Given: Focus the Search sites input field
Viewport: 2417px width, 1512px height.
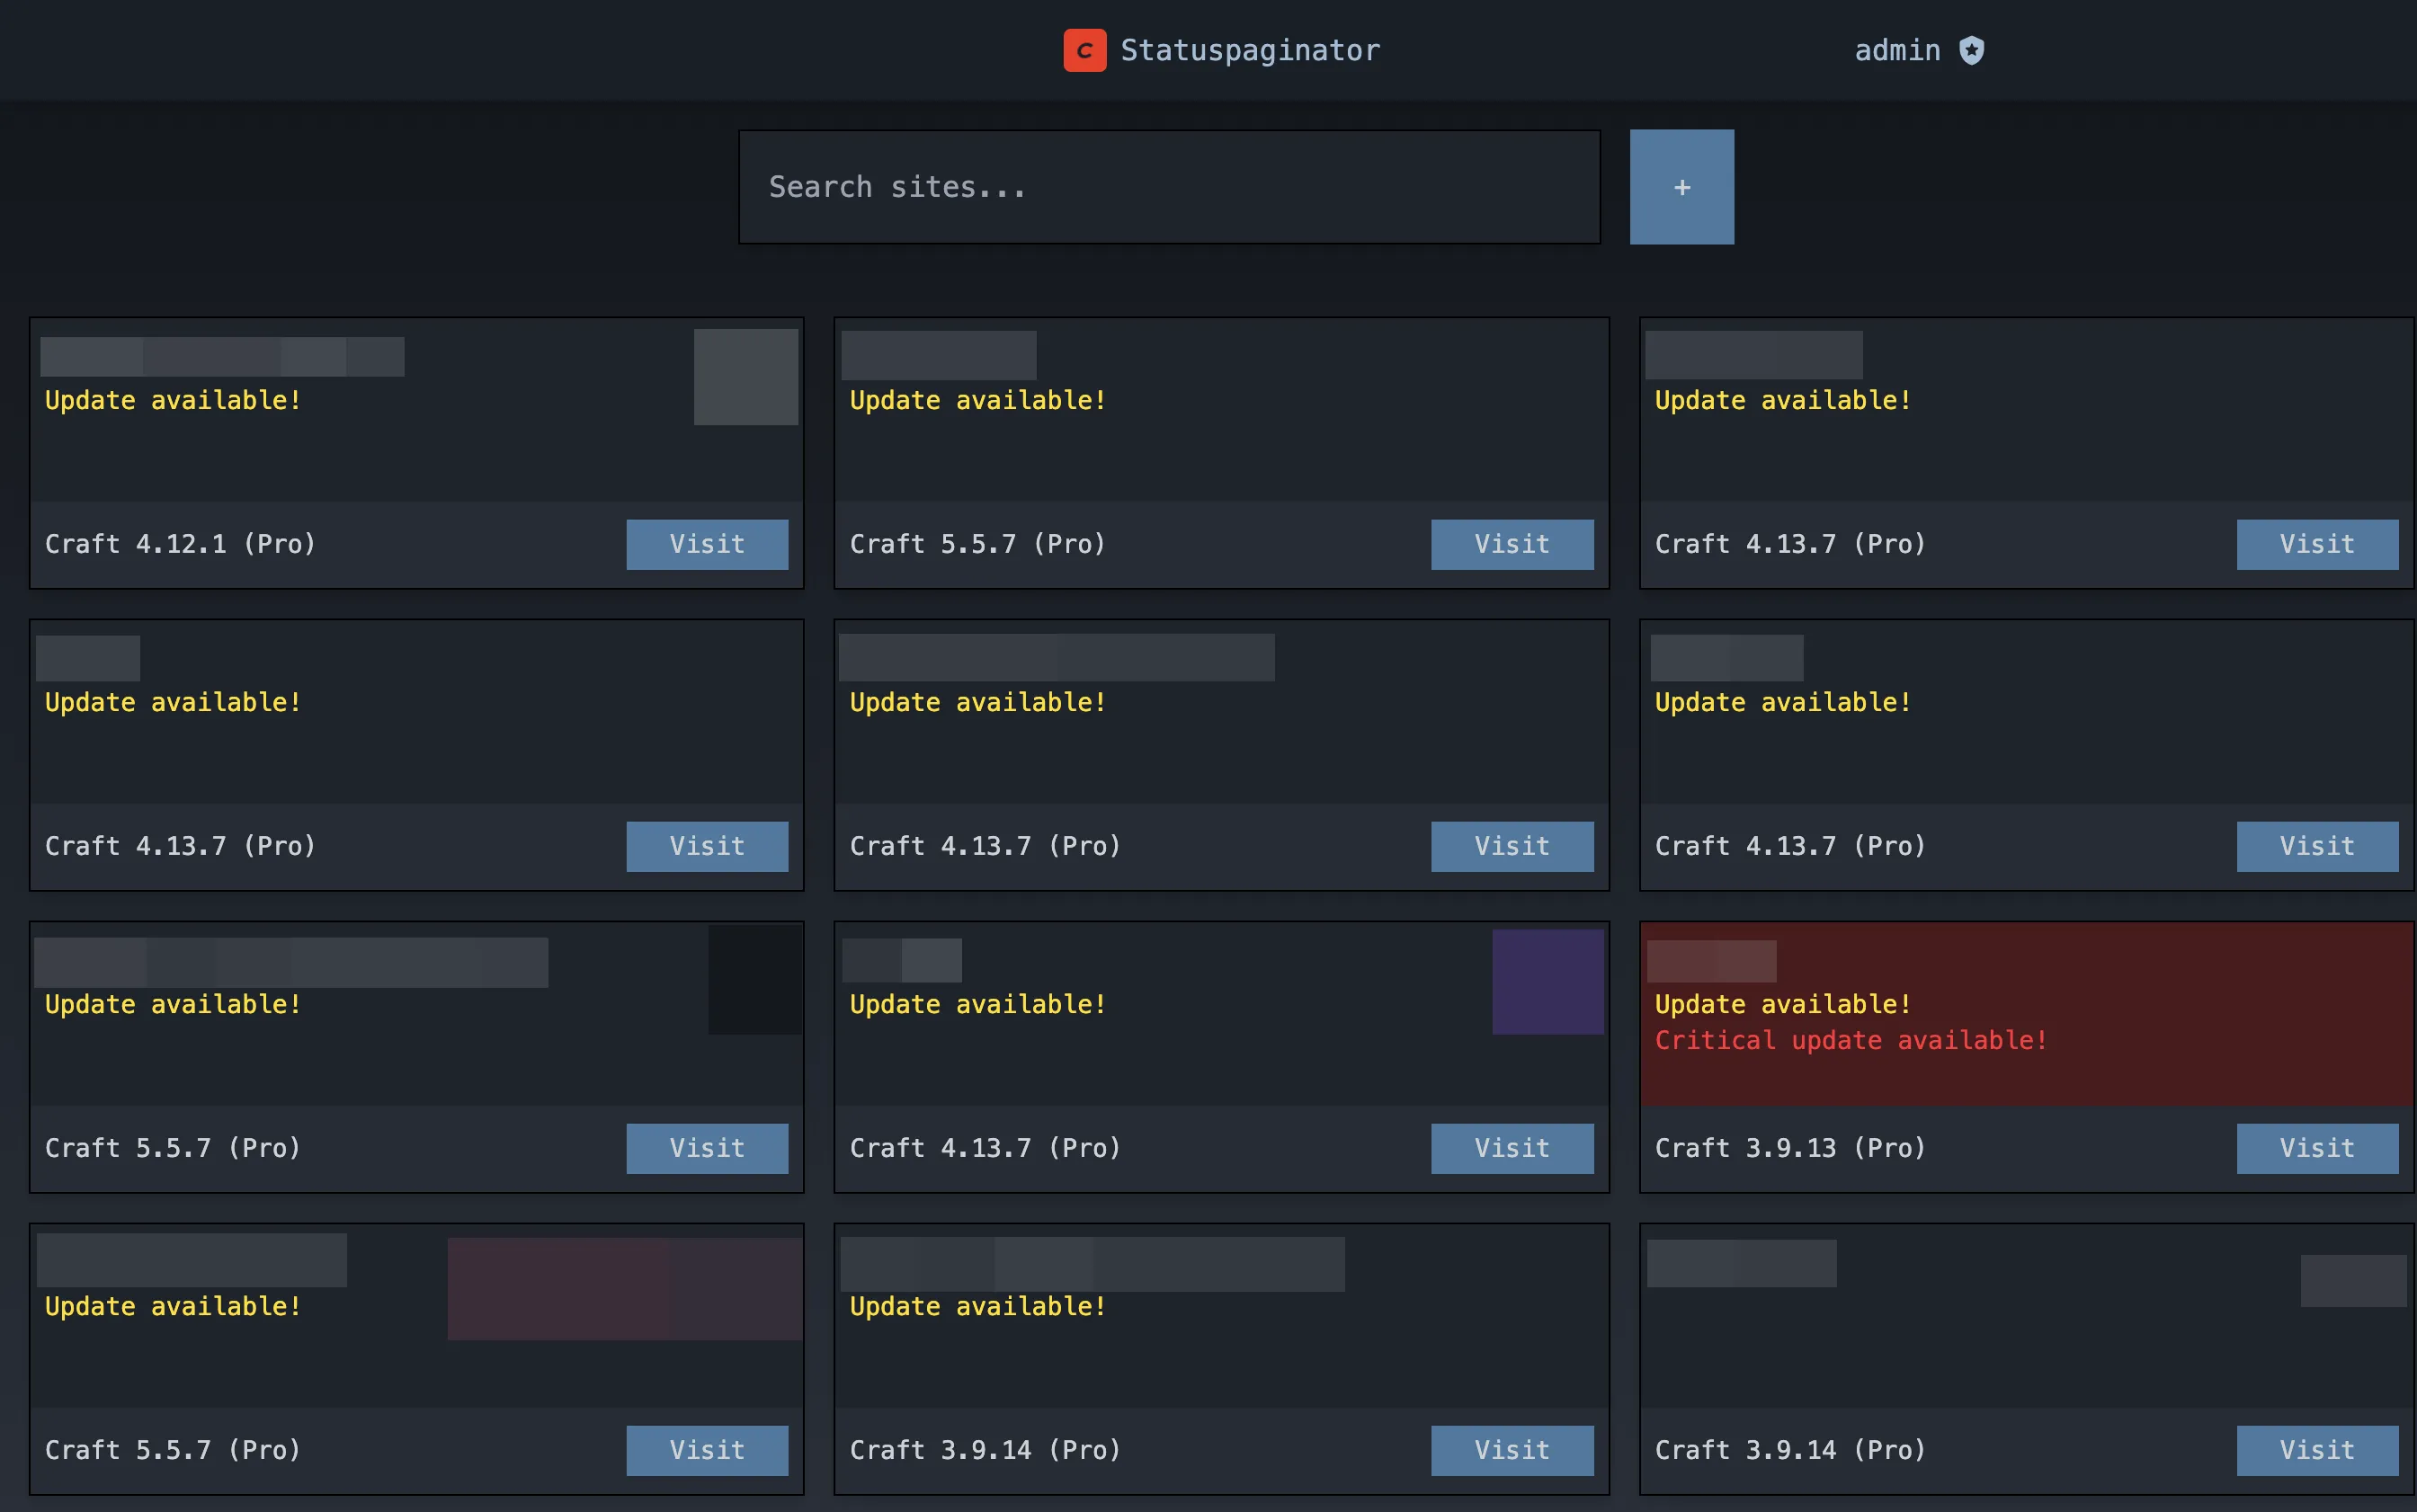Looking at the screenshot, I should [1168, 187].
